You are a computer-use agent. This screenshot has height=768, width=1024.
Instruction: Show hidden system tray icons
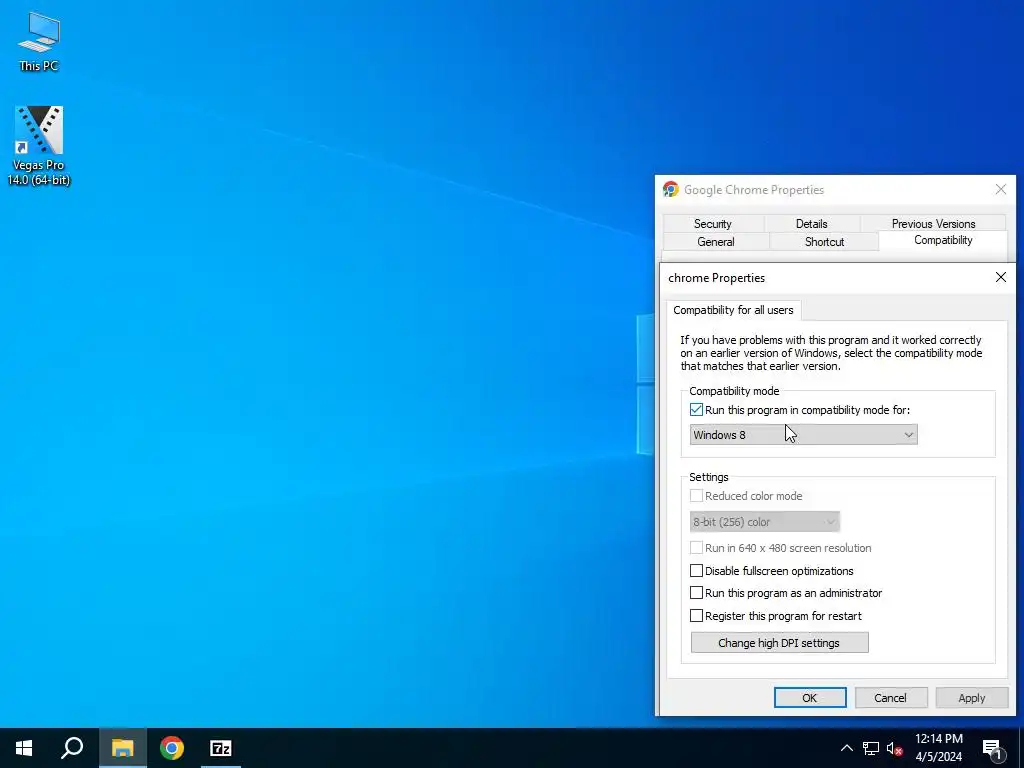click(846, 748)
